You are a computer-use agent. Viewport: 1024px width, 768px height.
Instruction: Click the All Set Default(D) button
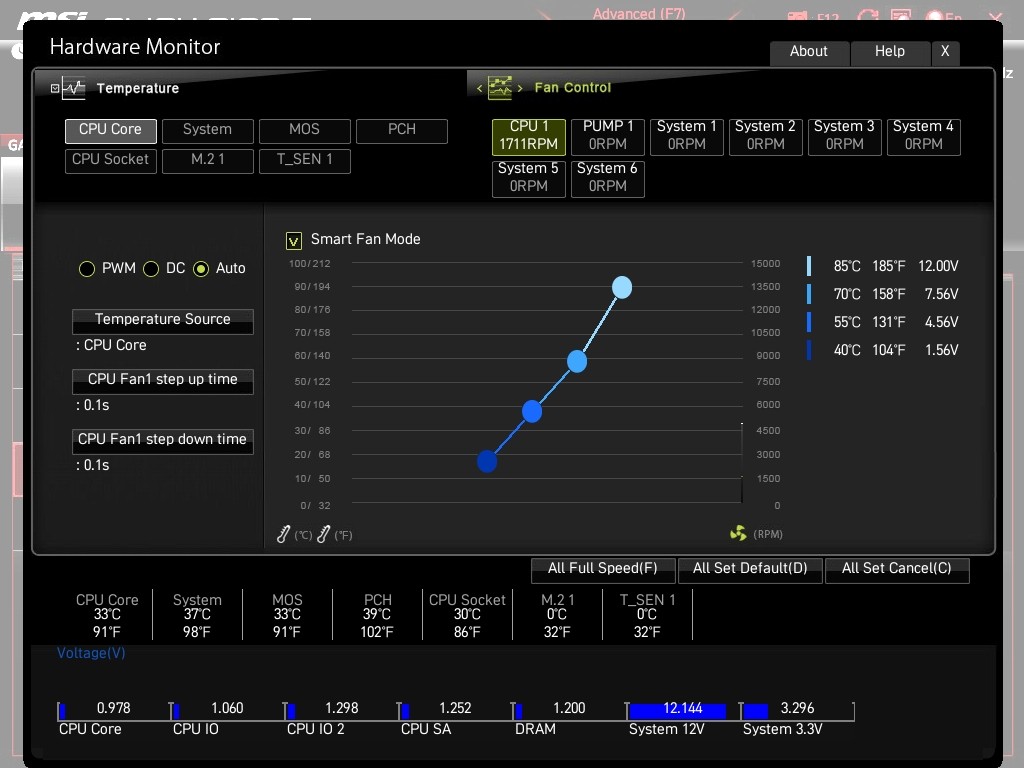[750, 569]
